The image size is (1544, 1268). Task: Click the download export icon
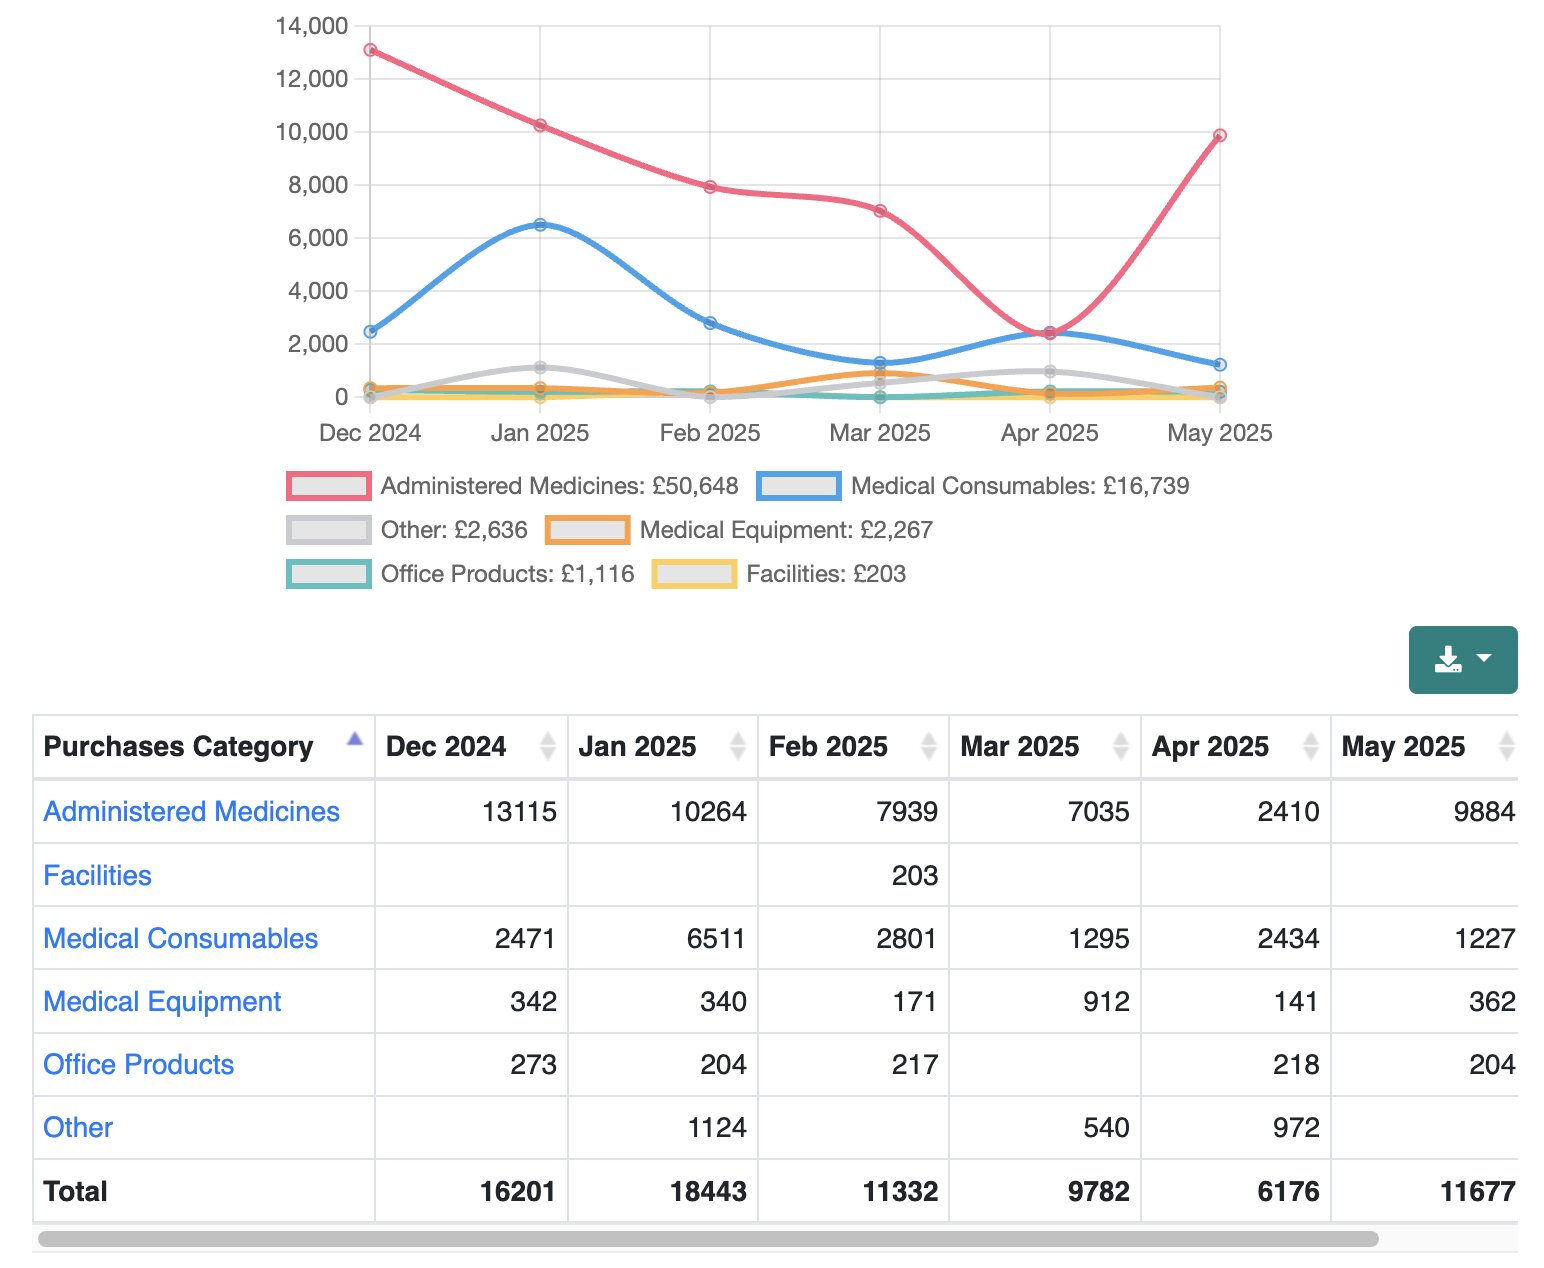click(1450, 658)
